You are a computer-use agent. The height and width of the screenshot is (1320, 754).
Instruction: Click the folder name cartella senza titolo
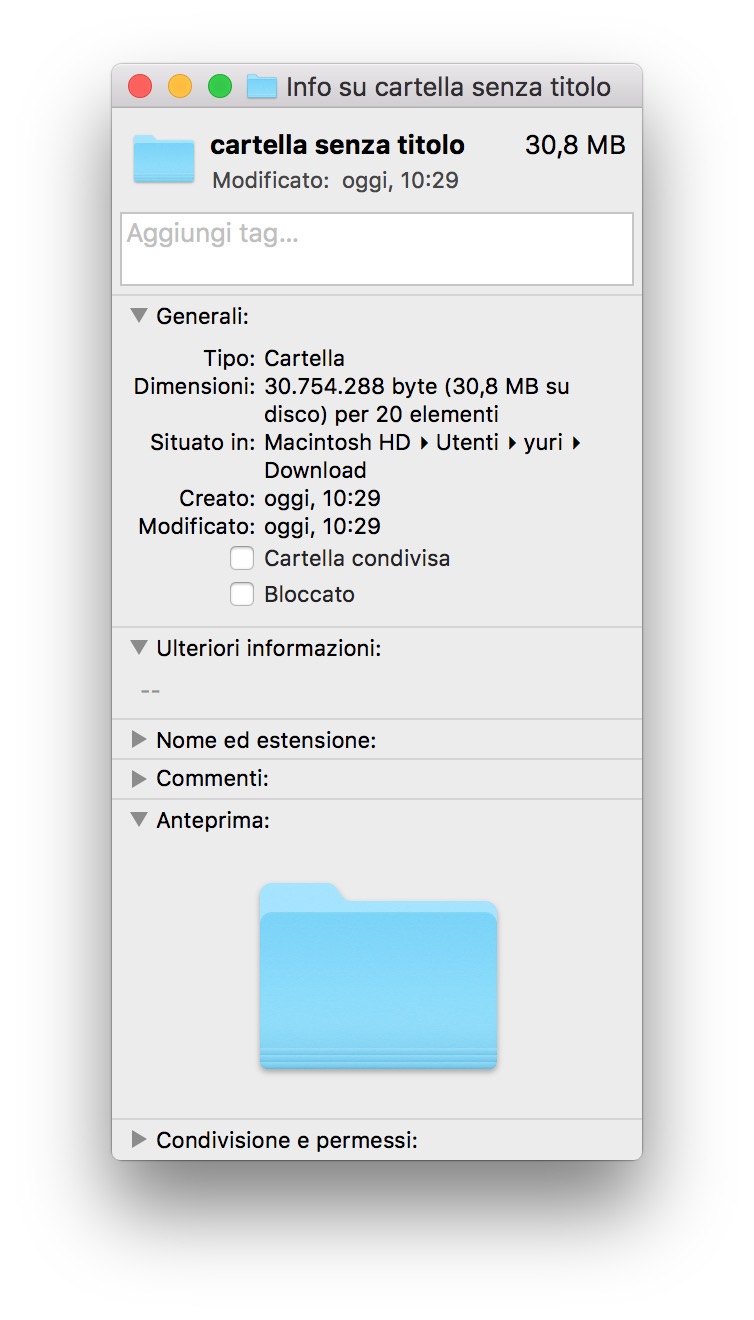[337, 145]
